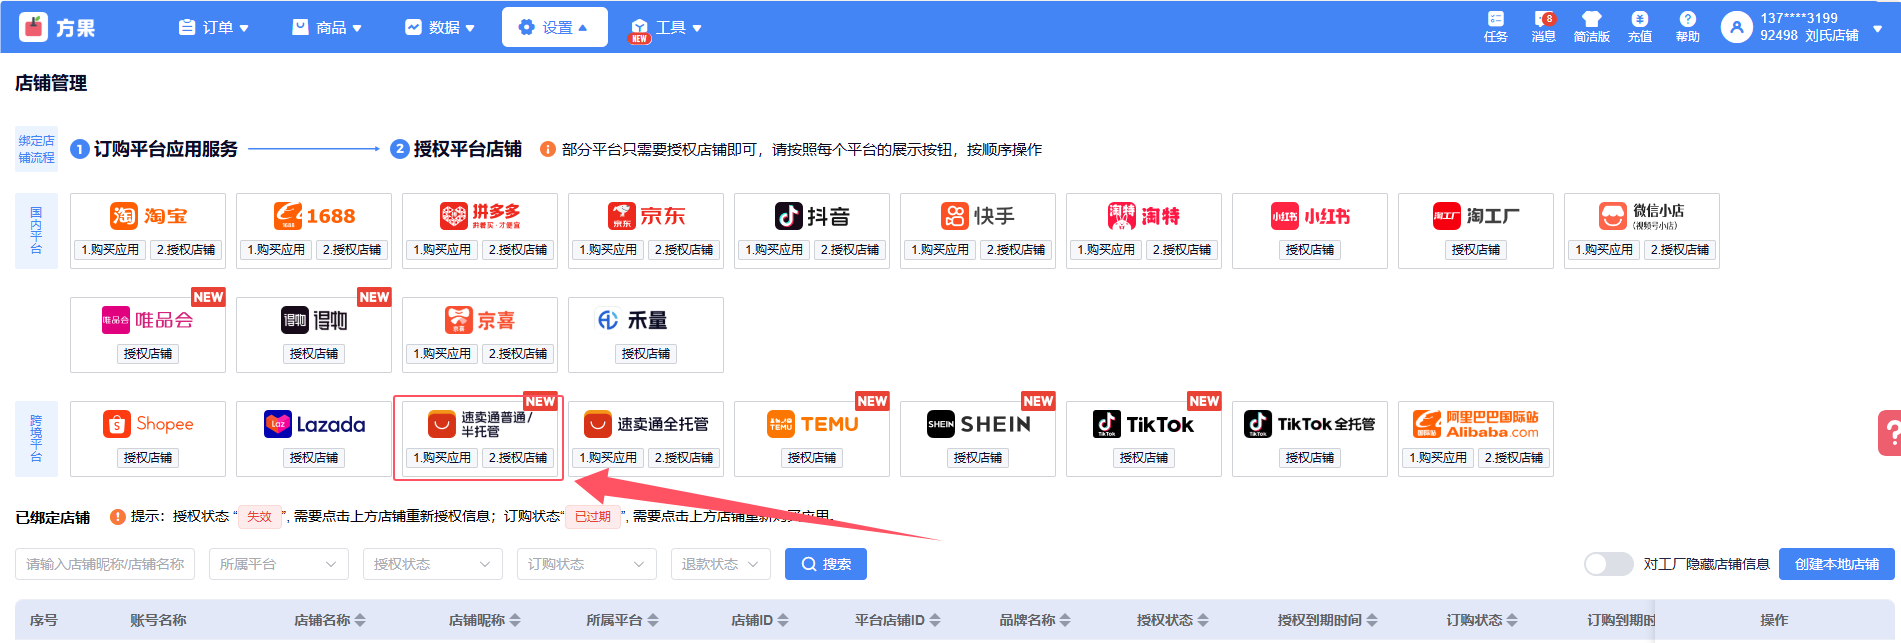The image size is (1901, 643).
Task: Click 授权店铺 under TikTok全托管
Action: coord(1310,458)
